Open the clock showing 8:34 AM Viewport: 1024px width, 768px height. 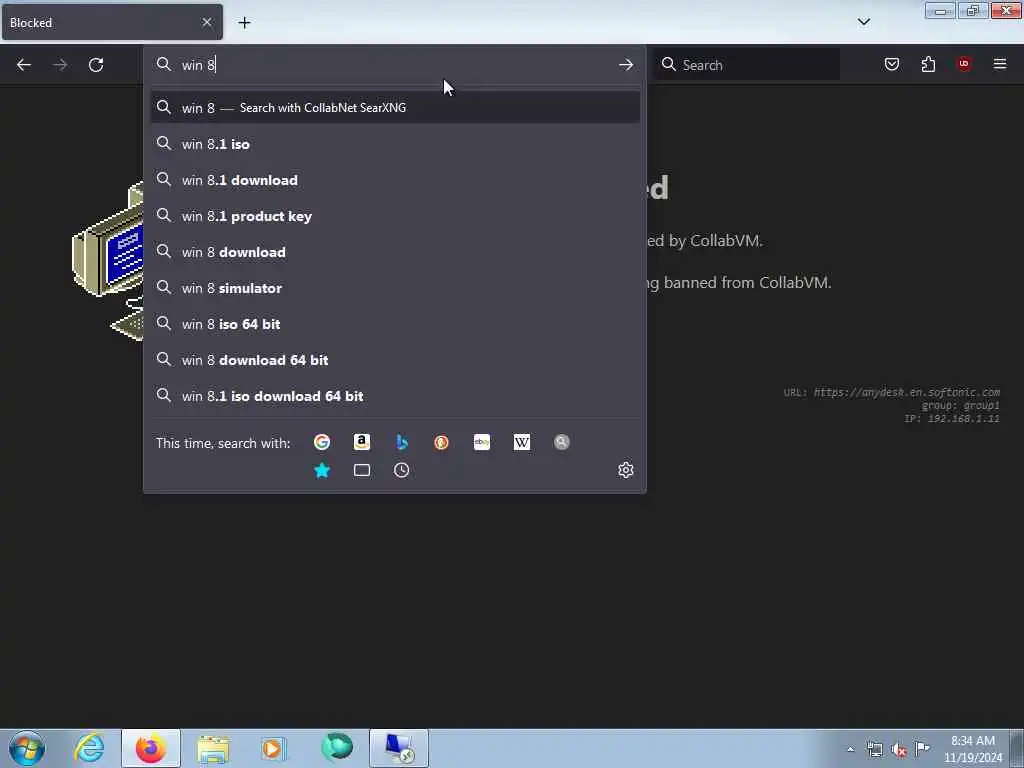point(972,749)
